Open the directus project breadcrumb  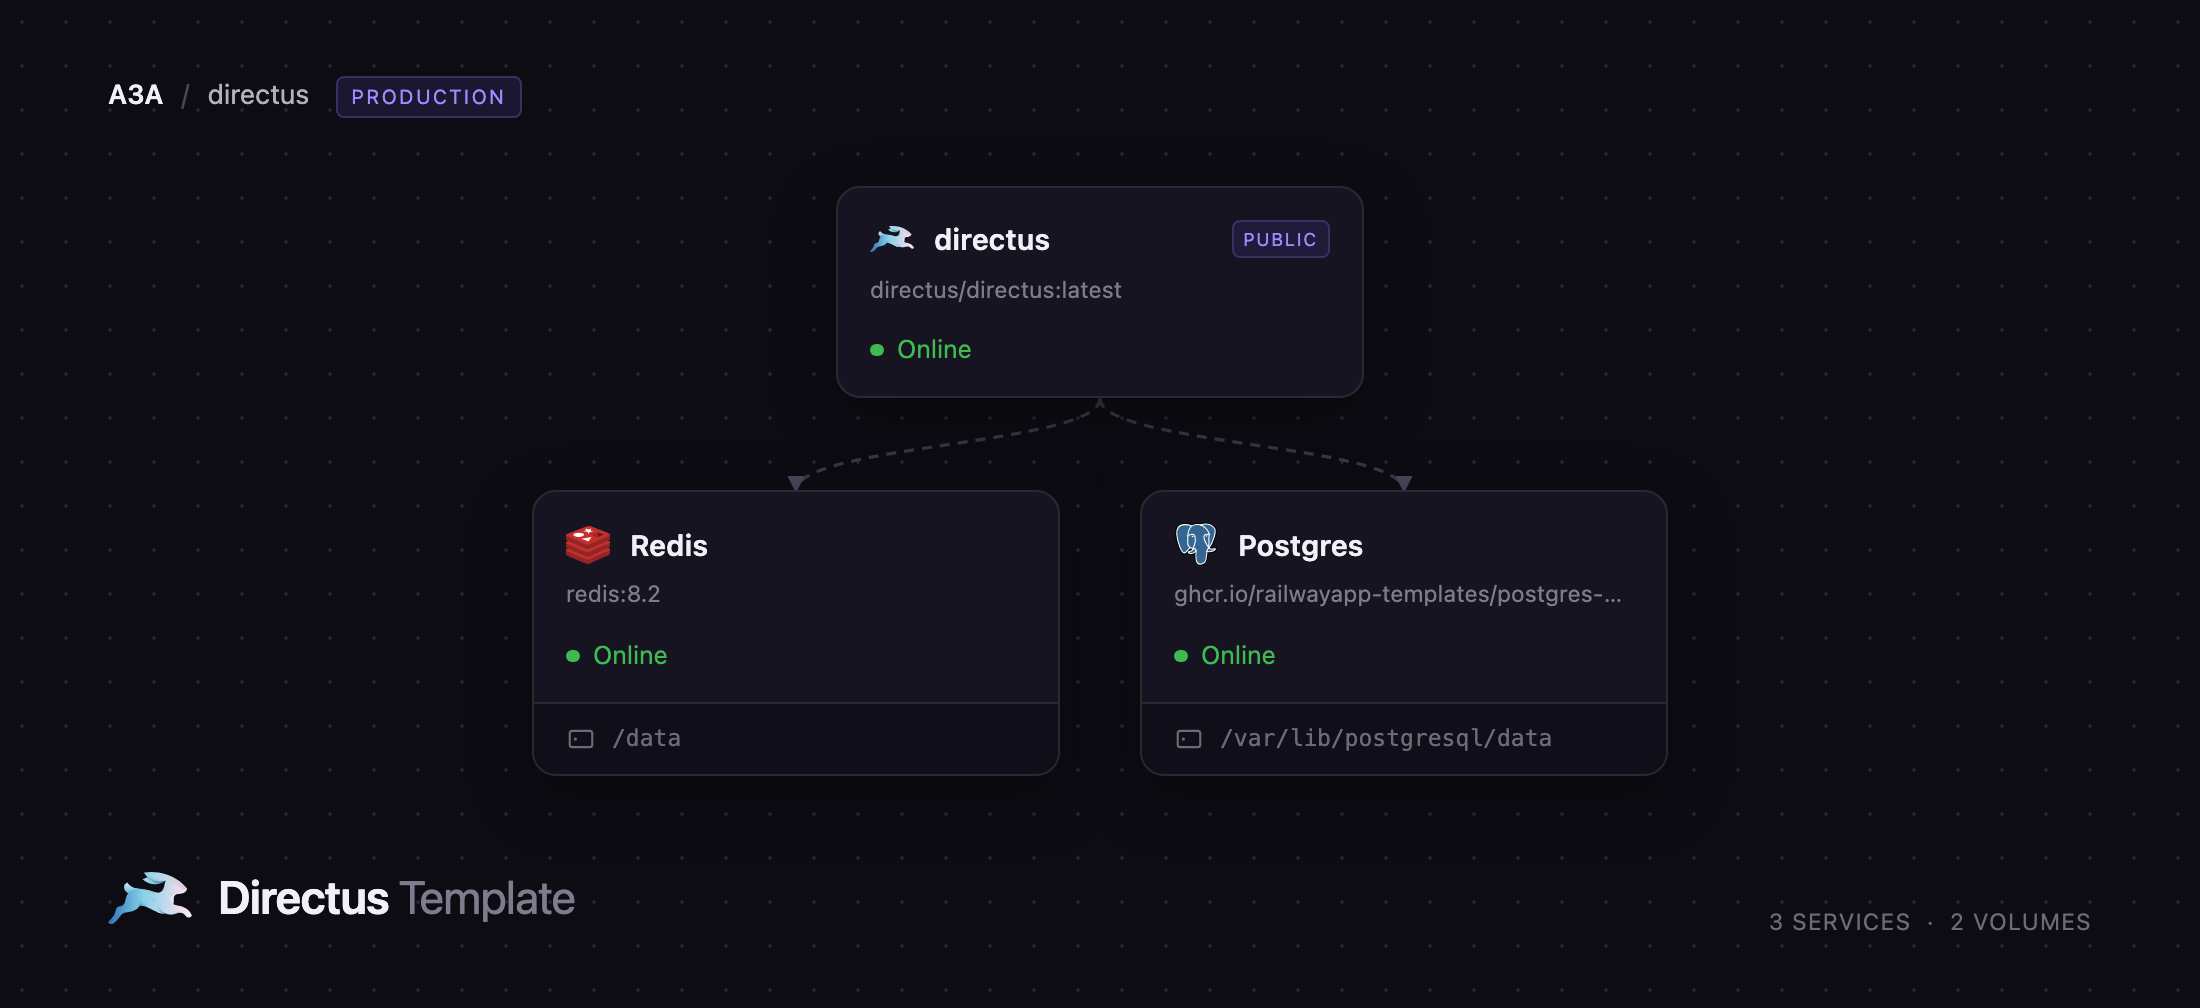pos(258,95)
